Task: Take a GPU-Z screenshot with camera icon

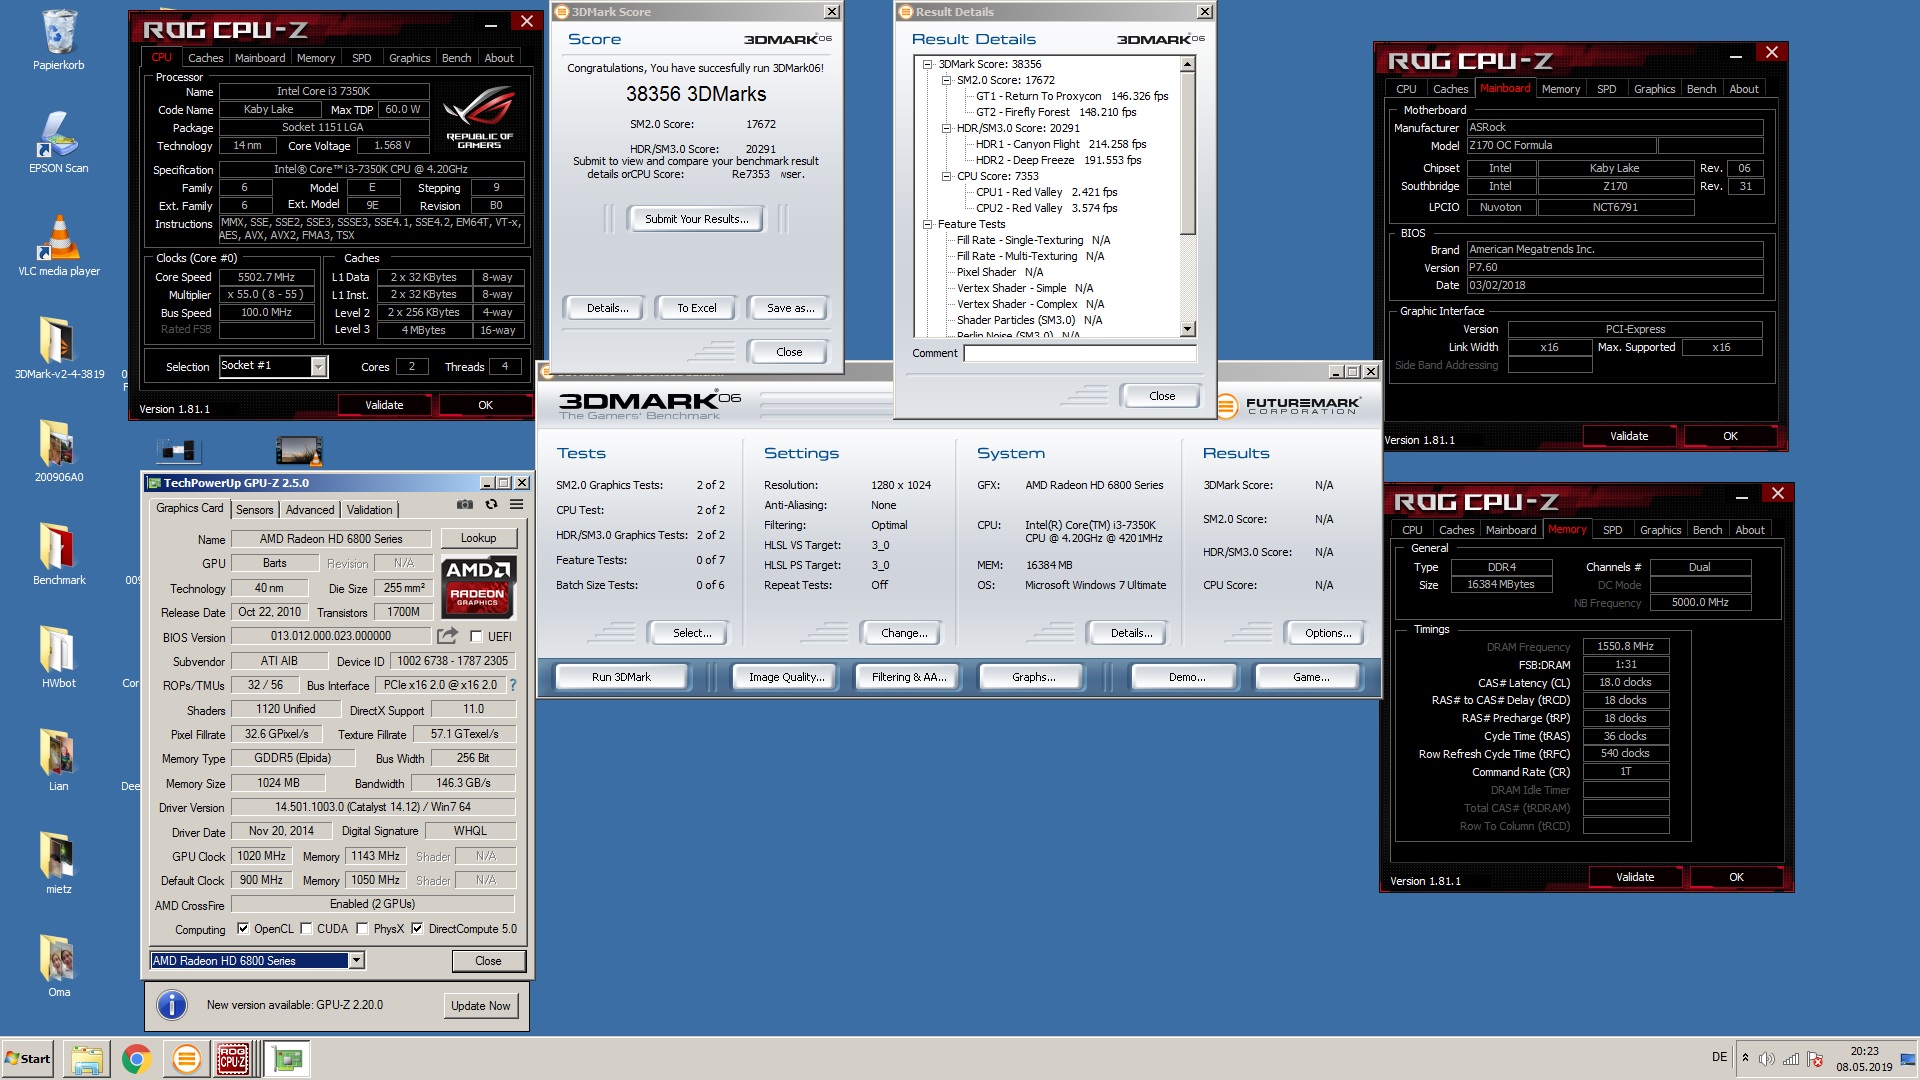Action: tap(465, 505)
